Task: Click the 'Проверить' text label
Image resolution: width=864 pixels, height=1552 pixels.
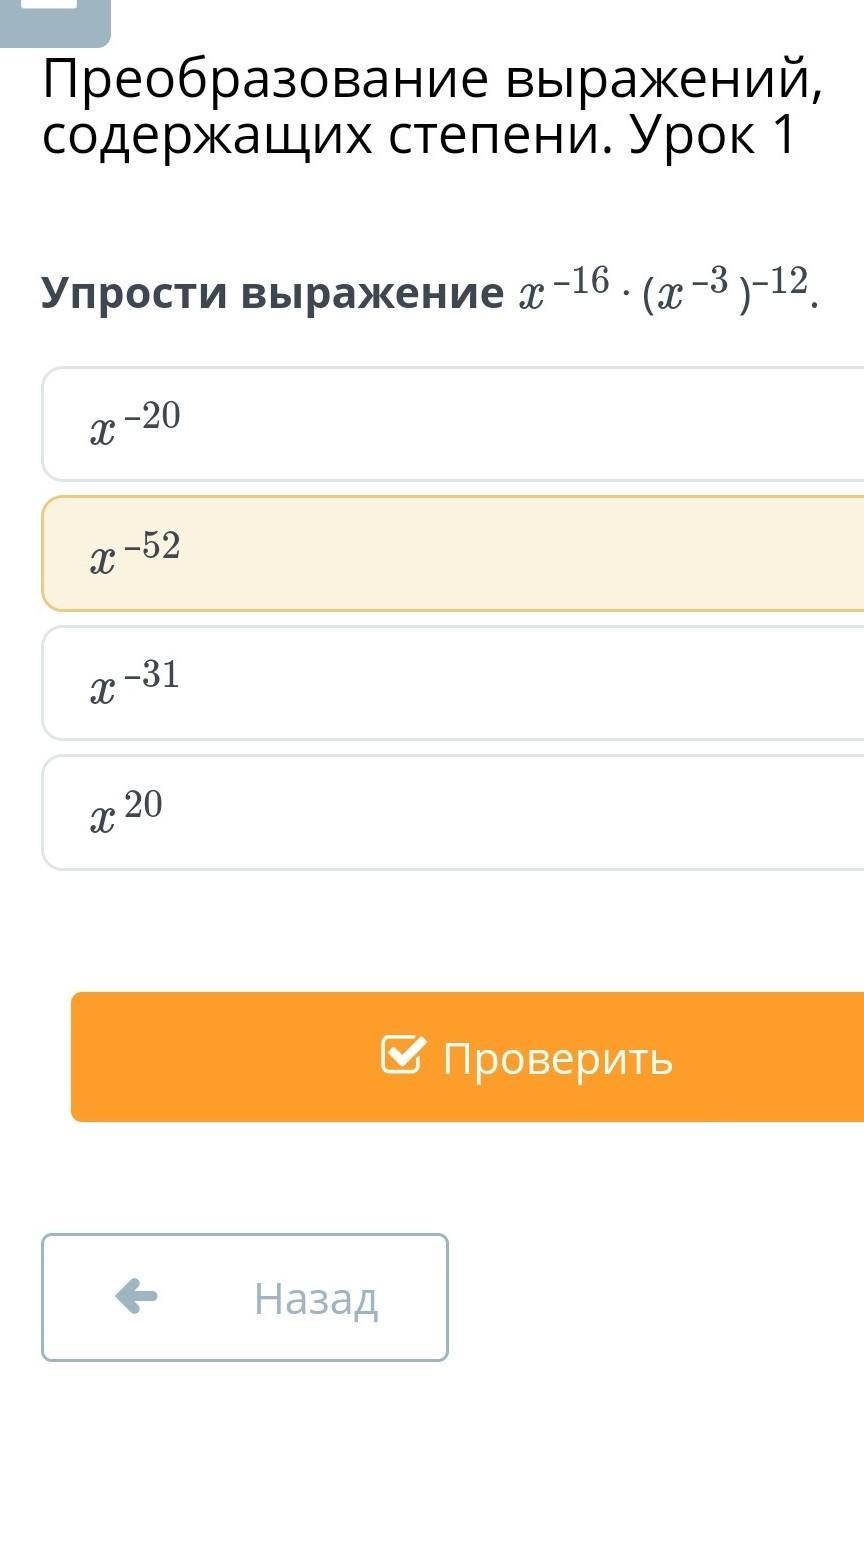Action: [557, 1057]
